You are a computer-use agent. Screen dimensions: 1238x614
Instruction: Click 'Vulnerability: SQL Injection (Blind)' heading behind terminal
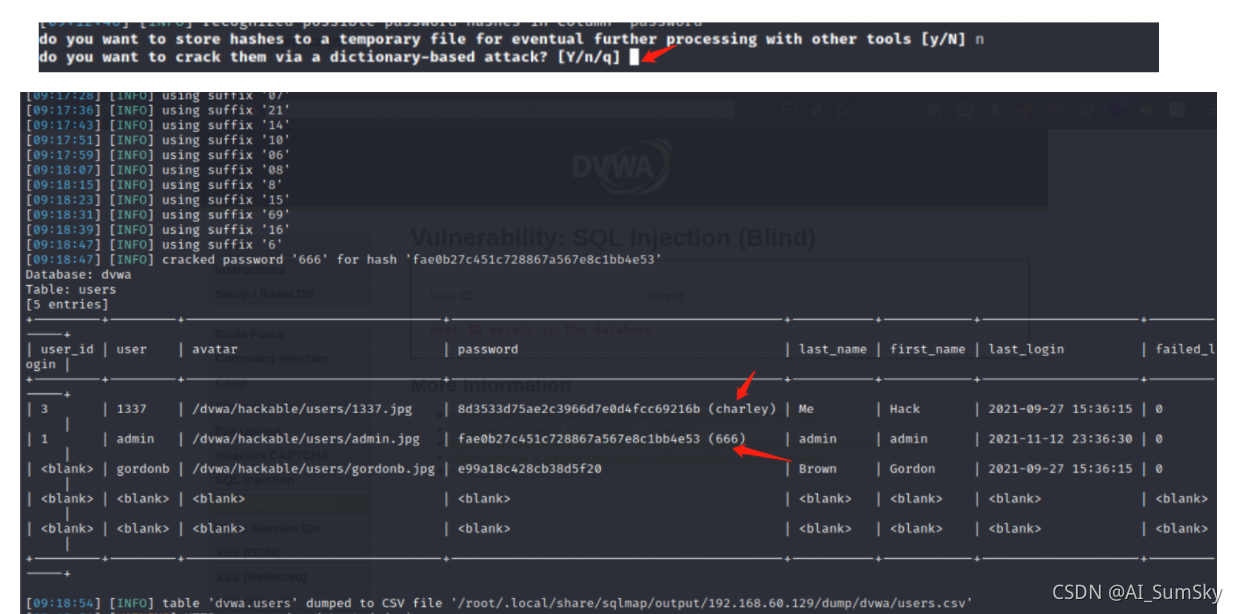coord(613,238)
